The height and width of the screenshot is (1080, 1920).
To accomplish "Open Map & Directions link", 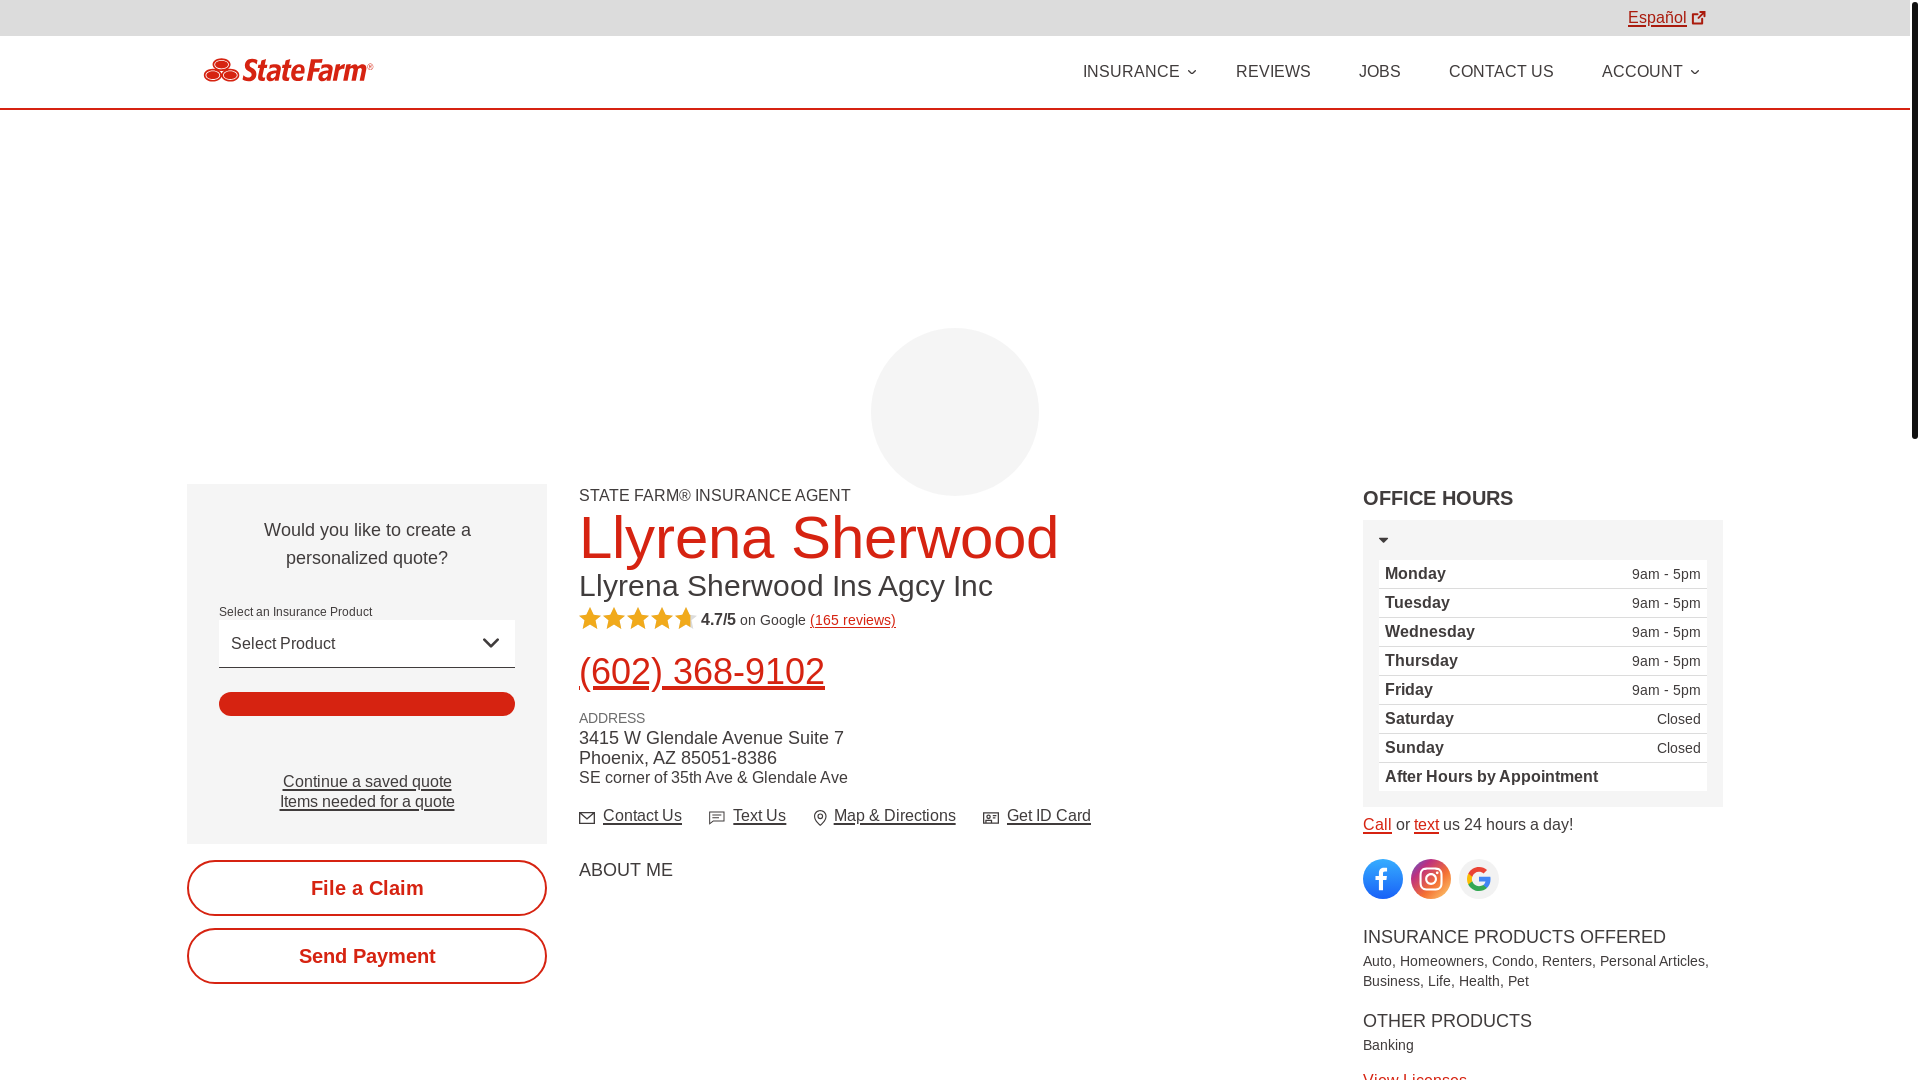I will (895, 816).
